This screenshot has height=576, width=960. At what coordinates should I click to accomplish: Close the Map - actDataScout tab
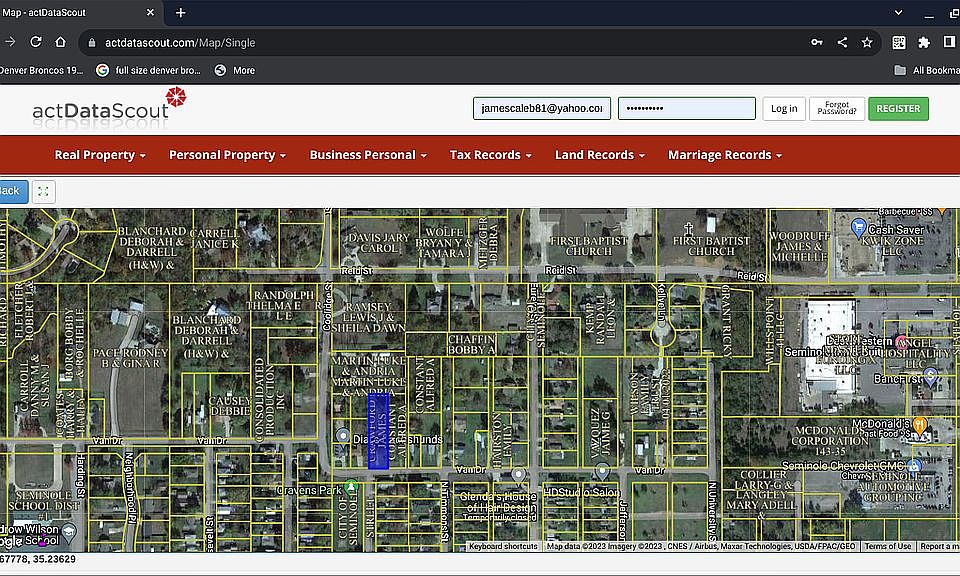[x=150, y=12]
